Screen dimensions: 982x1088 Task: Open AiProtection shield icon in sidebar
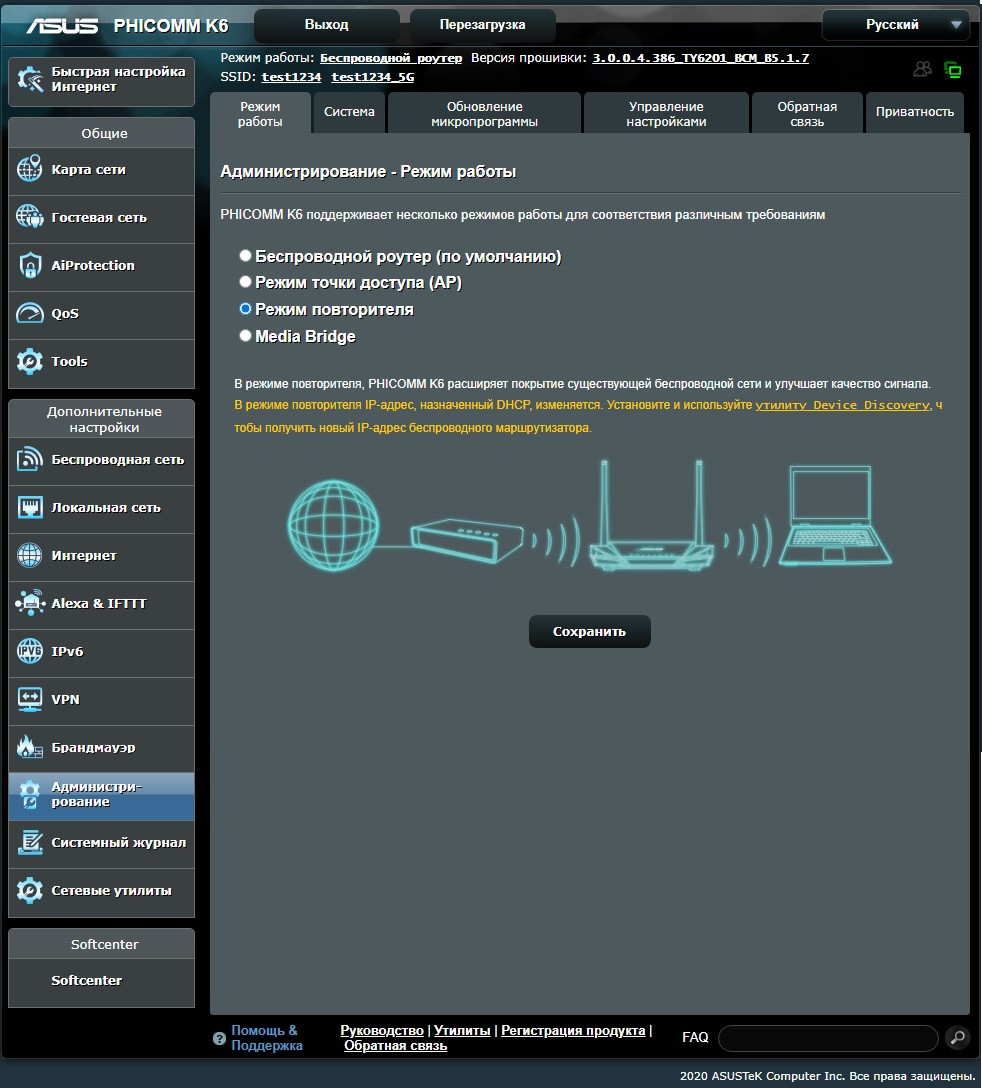coord(30,266)
